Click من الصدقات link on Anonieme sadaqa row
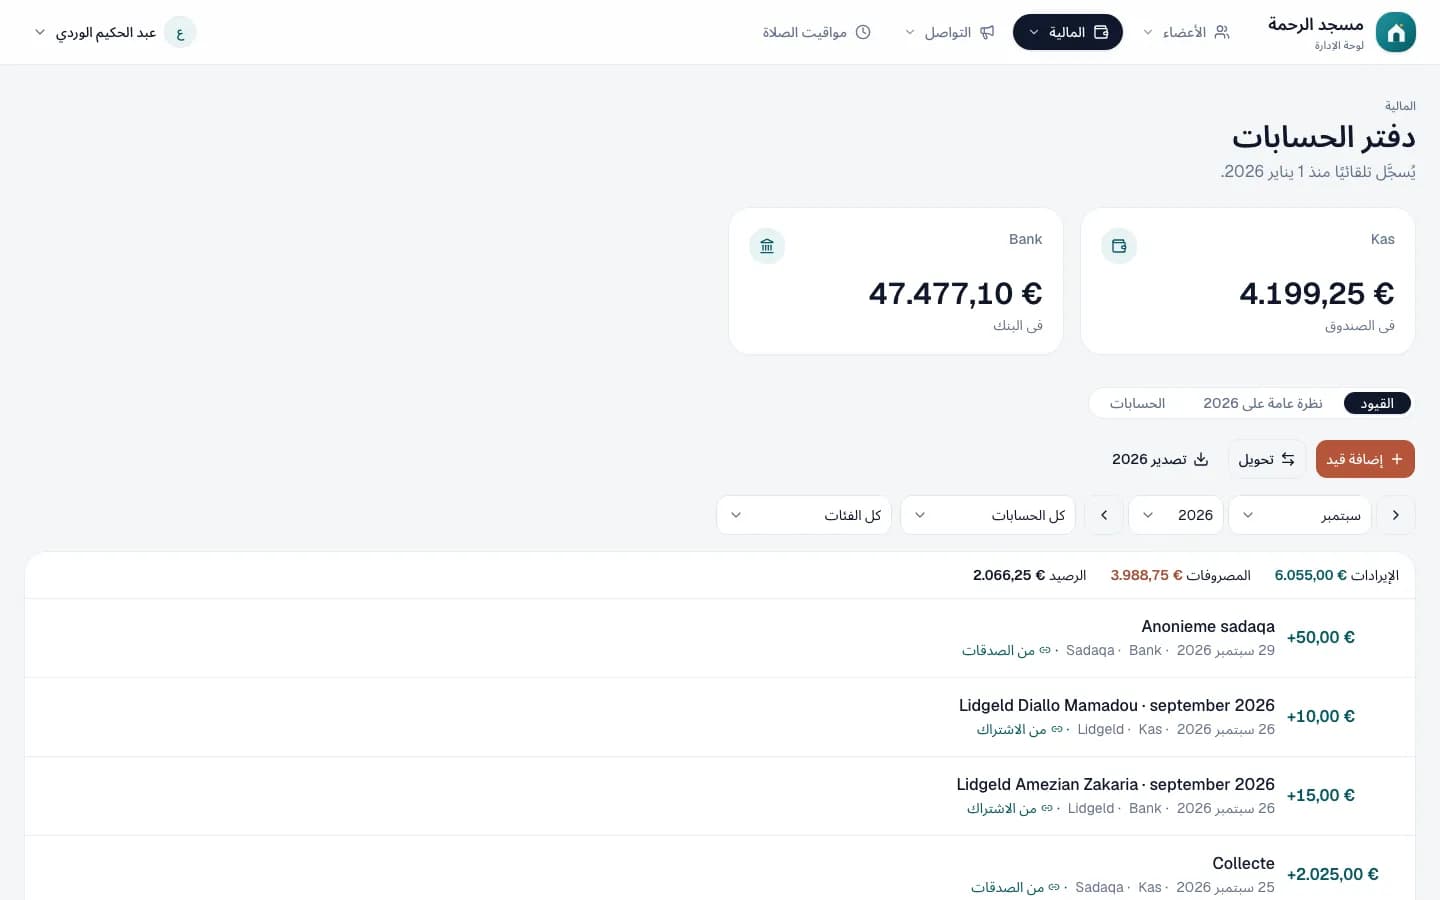The image size is (1440, 900). pyautogui.click(x=1006, y=650)
